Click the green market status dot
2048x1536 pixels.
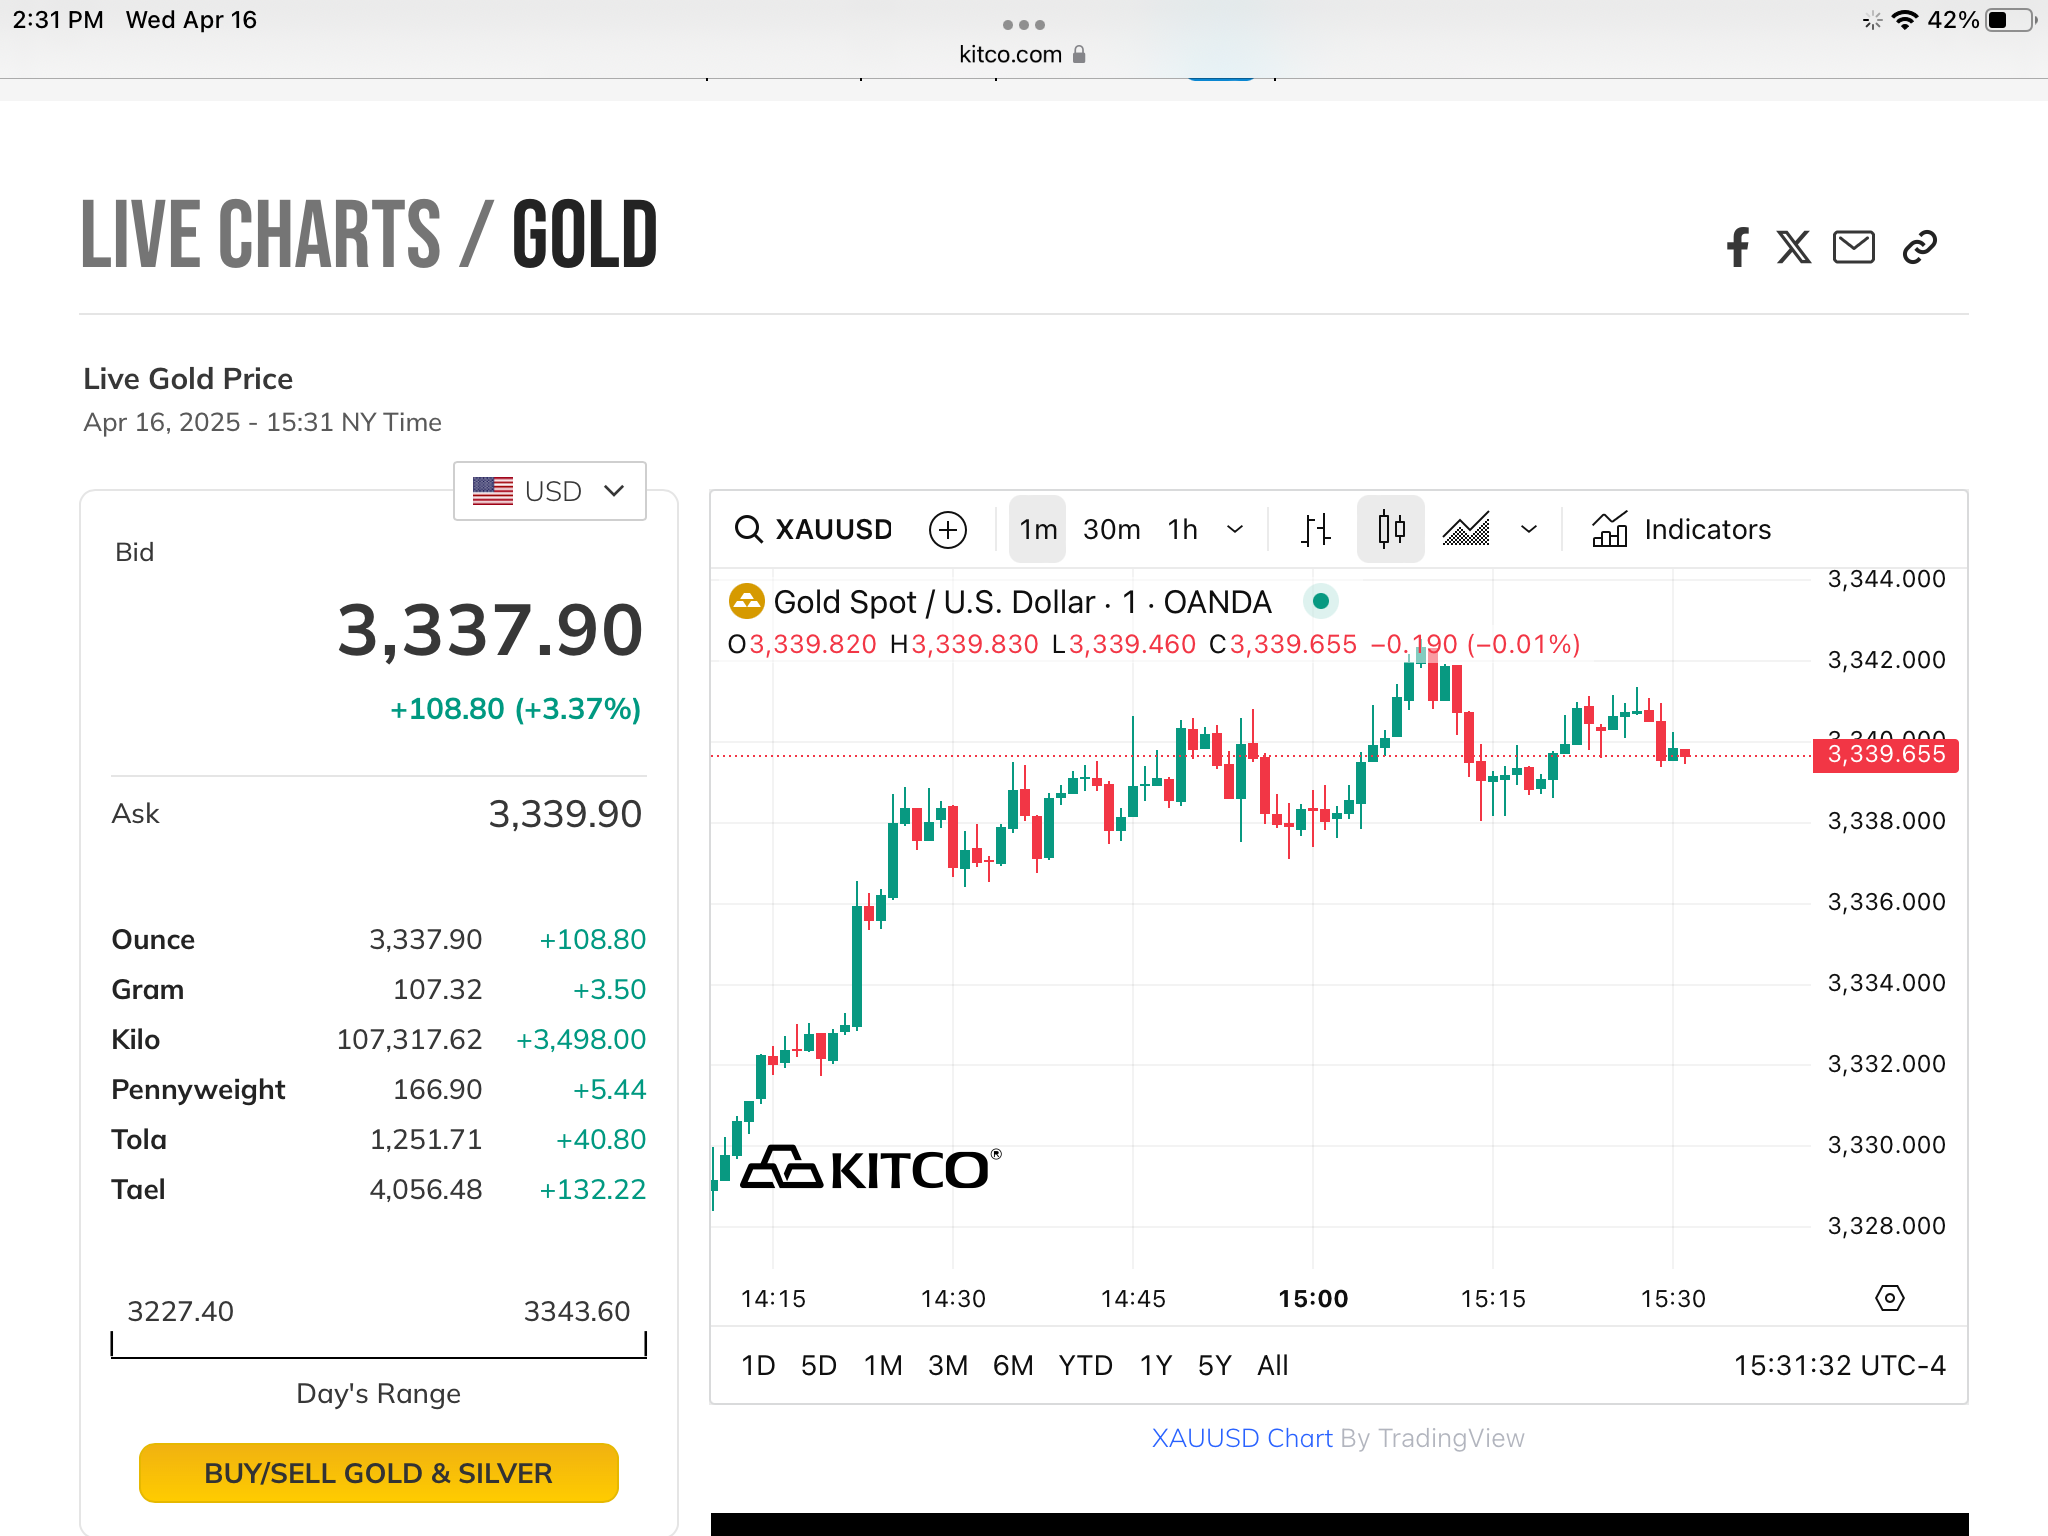[1320, 601]
